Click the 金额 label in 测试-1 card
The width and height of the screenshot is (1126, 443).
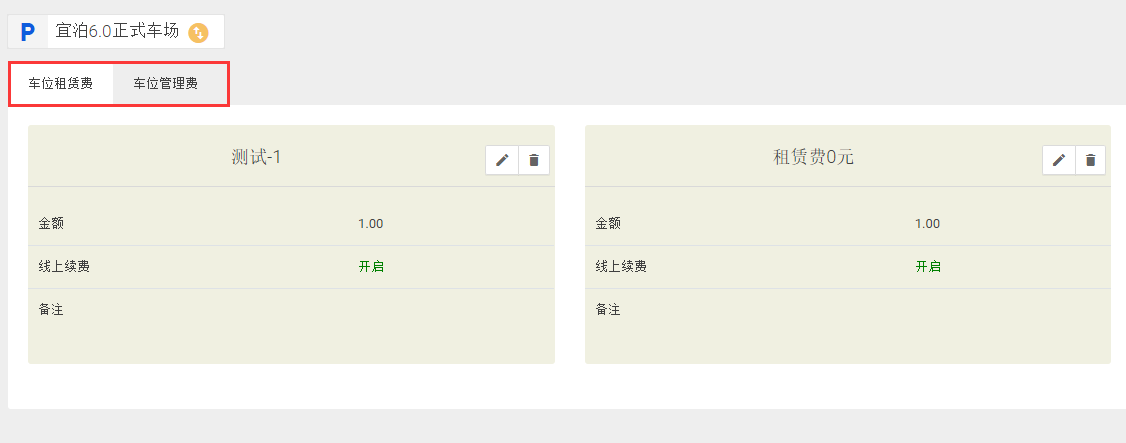51,224
